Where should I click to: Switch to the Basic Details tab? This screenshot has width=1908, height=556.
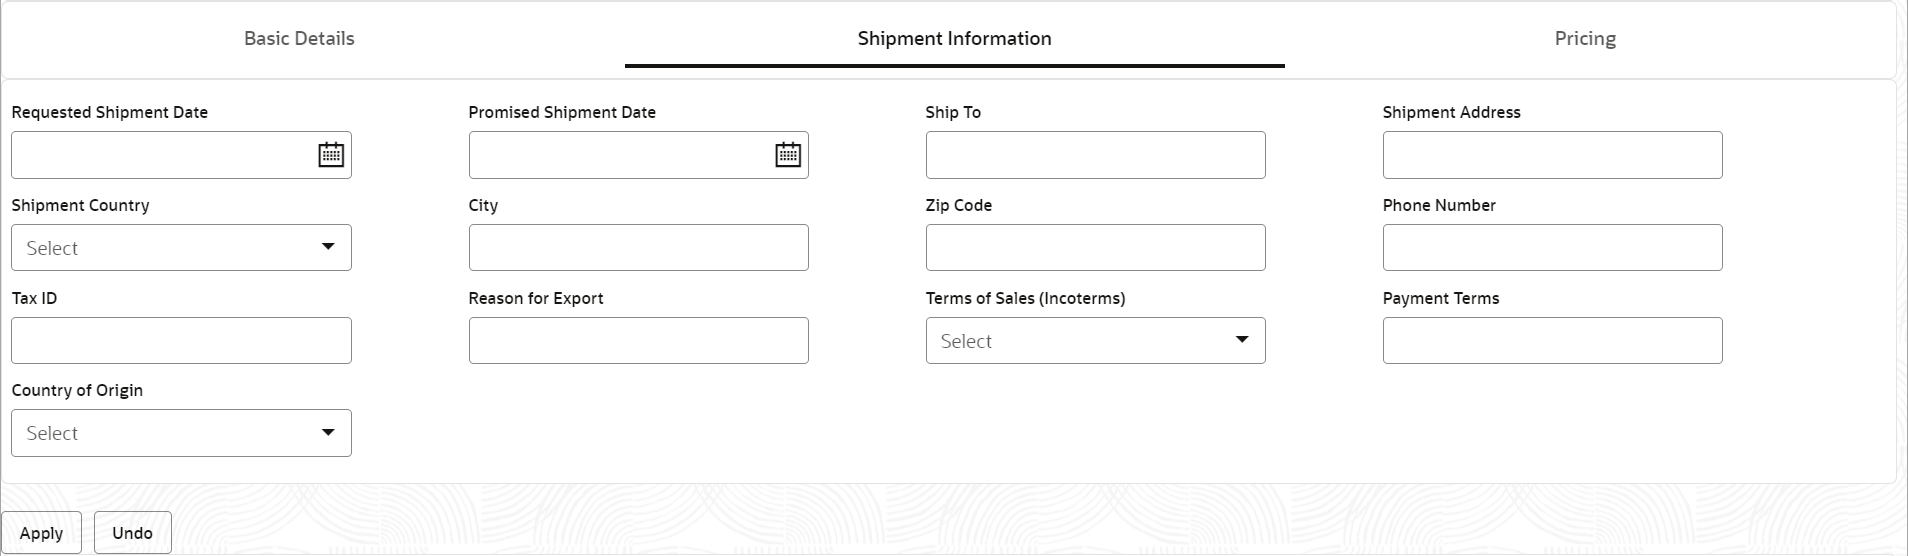[x=299, y=39]
